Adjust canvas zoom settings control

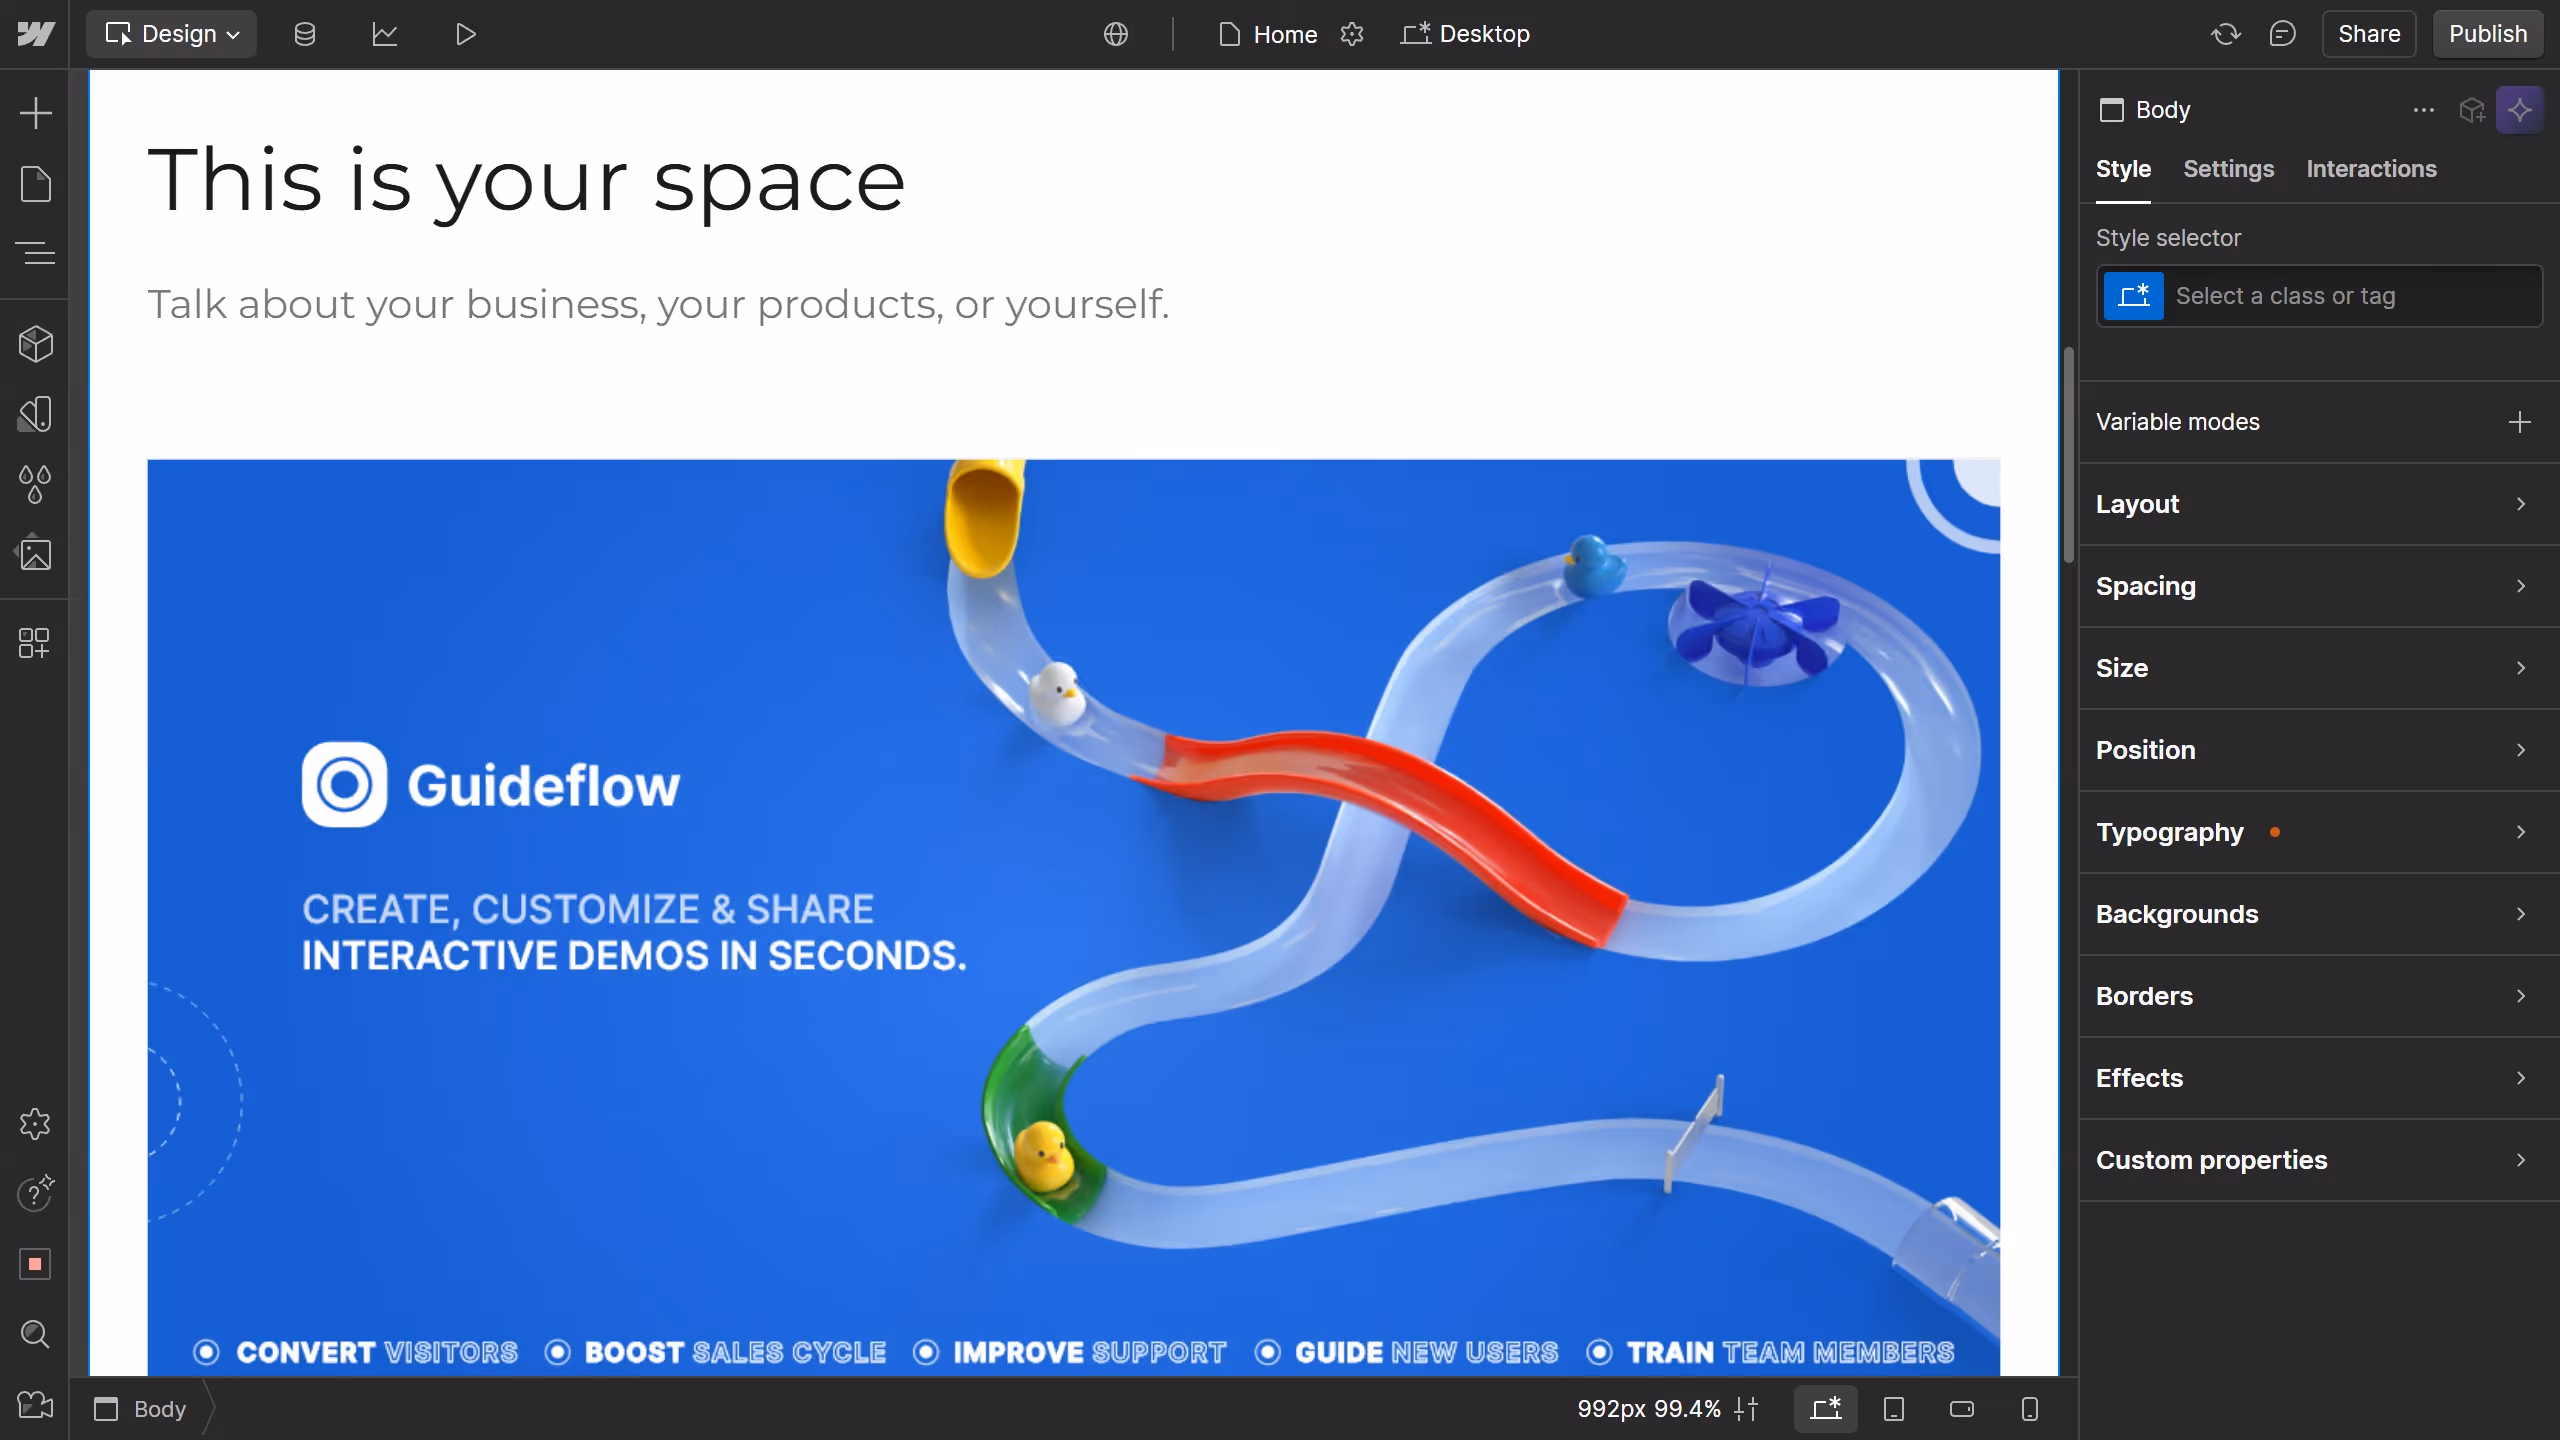coord(1747,1408)
